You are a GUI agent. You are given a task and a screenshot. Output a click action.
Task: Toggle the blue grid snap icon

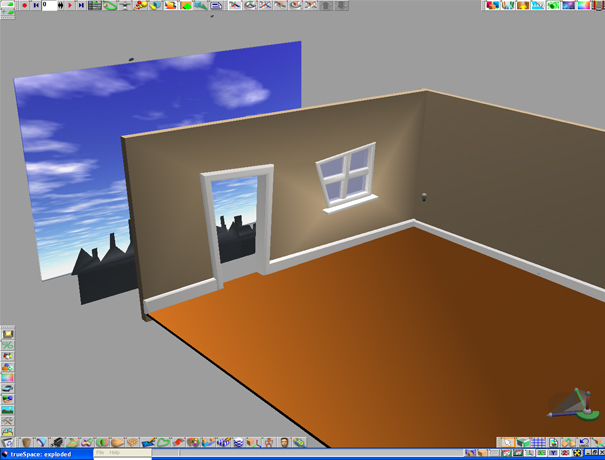[538, 442]
